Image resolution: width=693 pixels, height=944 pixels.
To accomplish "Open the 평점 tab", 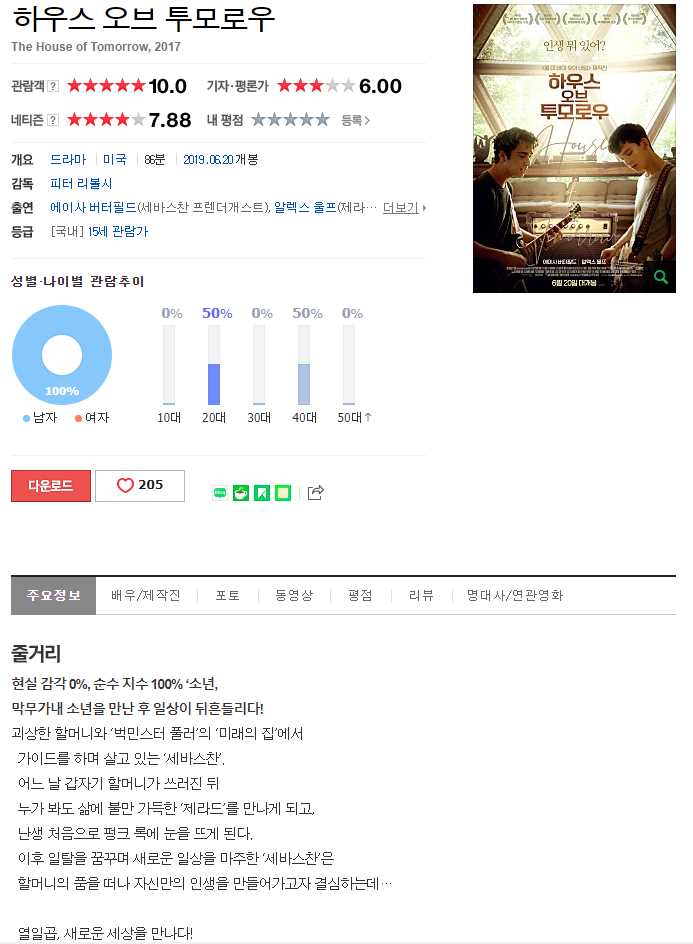I will (360, 595).
